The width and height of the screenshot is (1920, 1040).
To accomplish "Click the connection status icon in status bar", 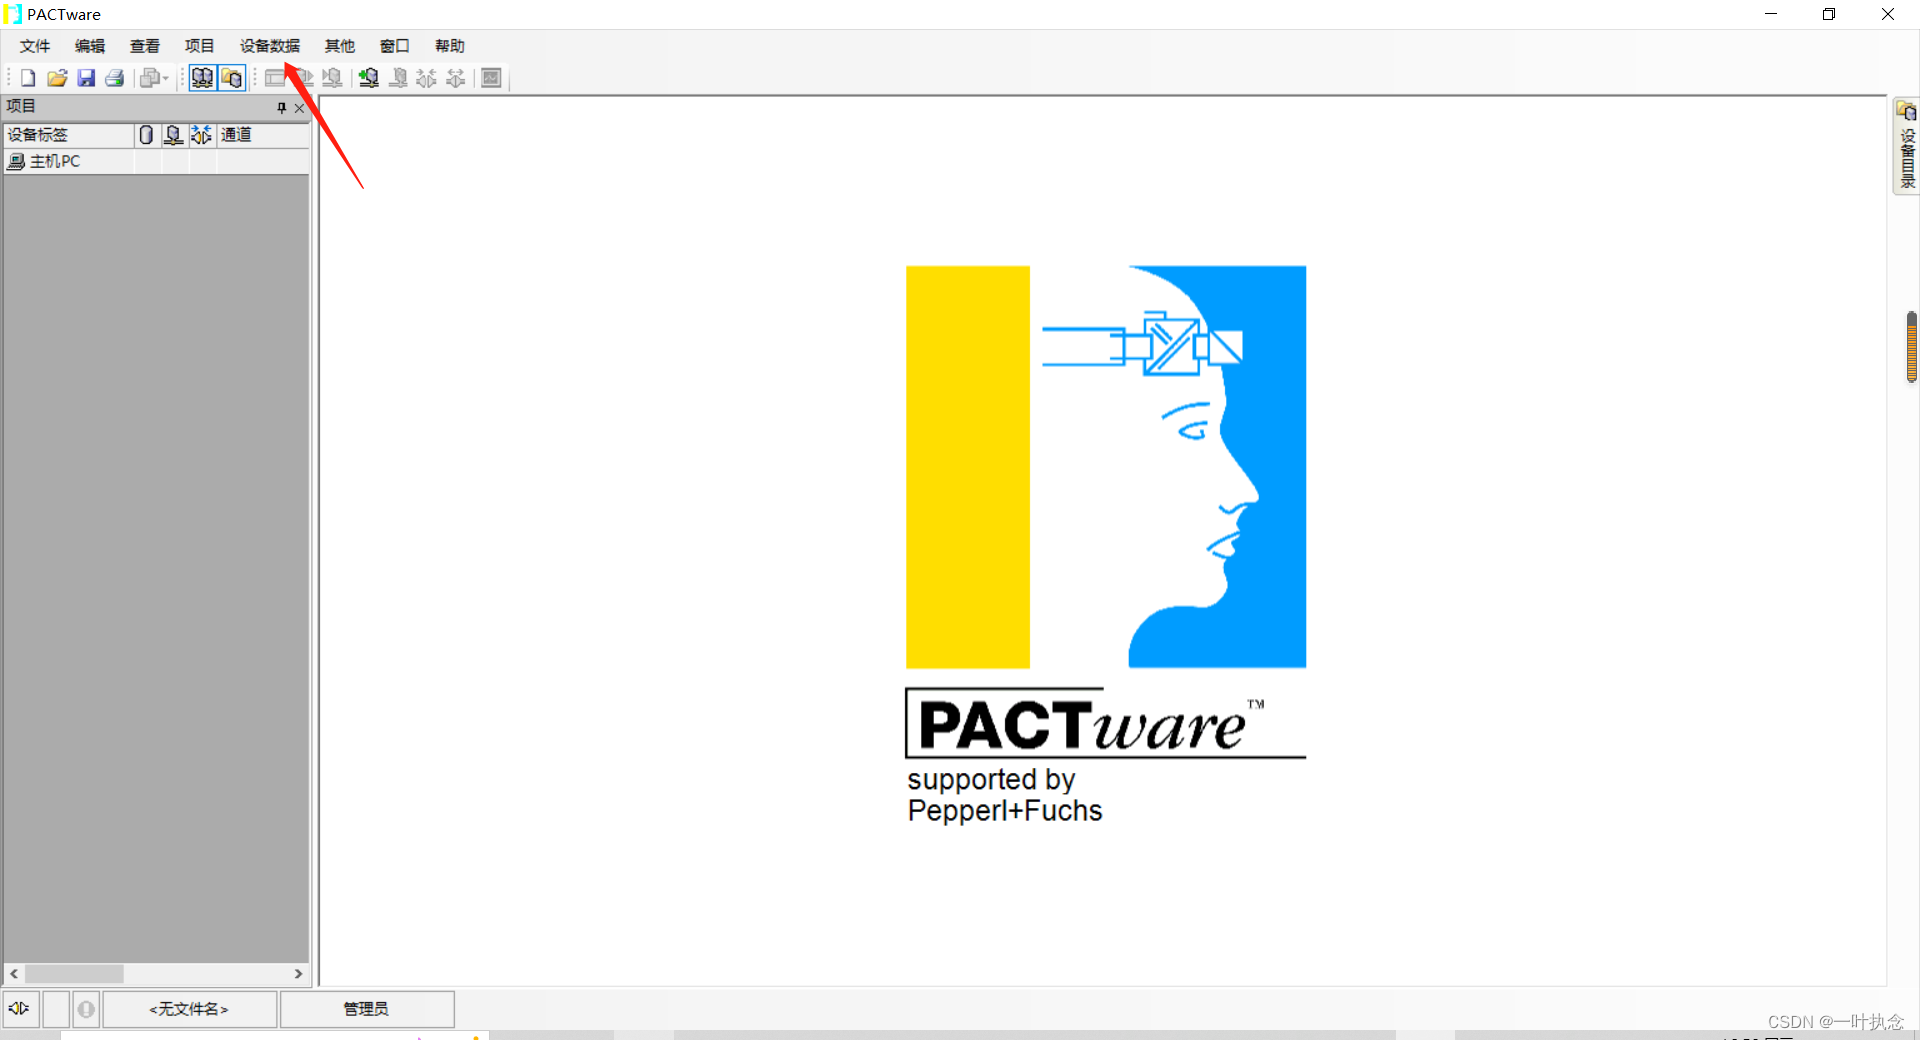I will click(x=20, y=1009).
